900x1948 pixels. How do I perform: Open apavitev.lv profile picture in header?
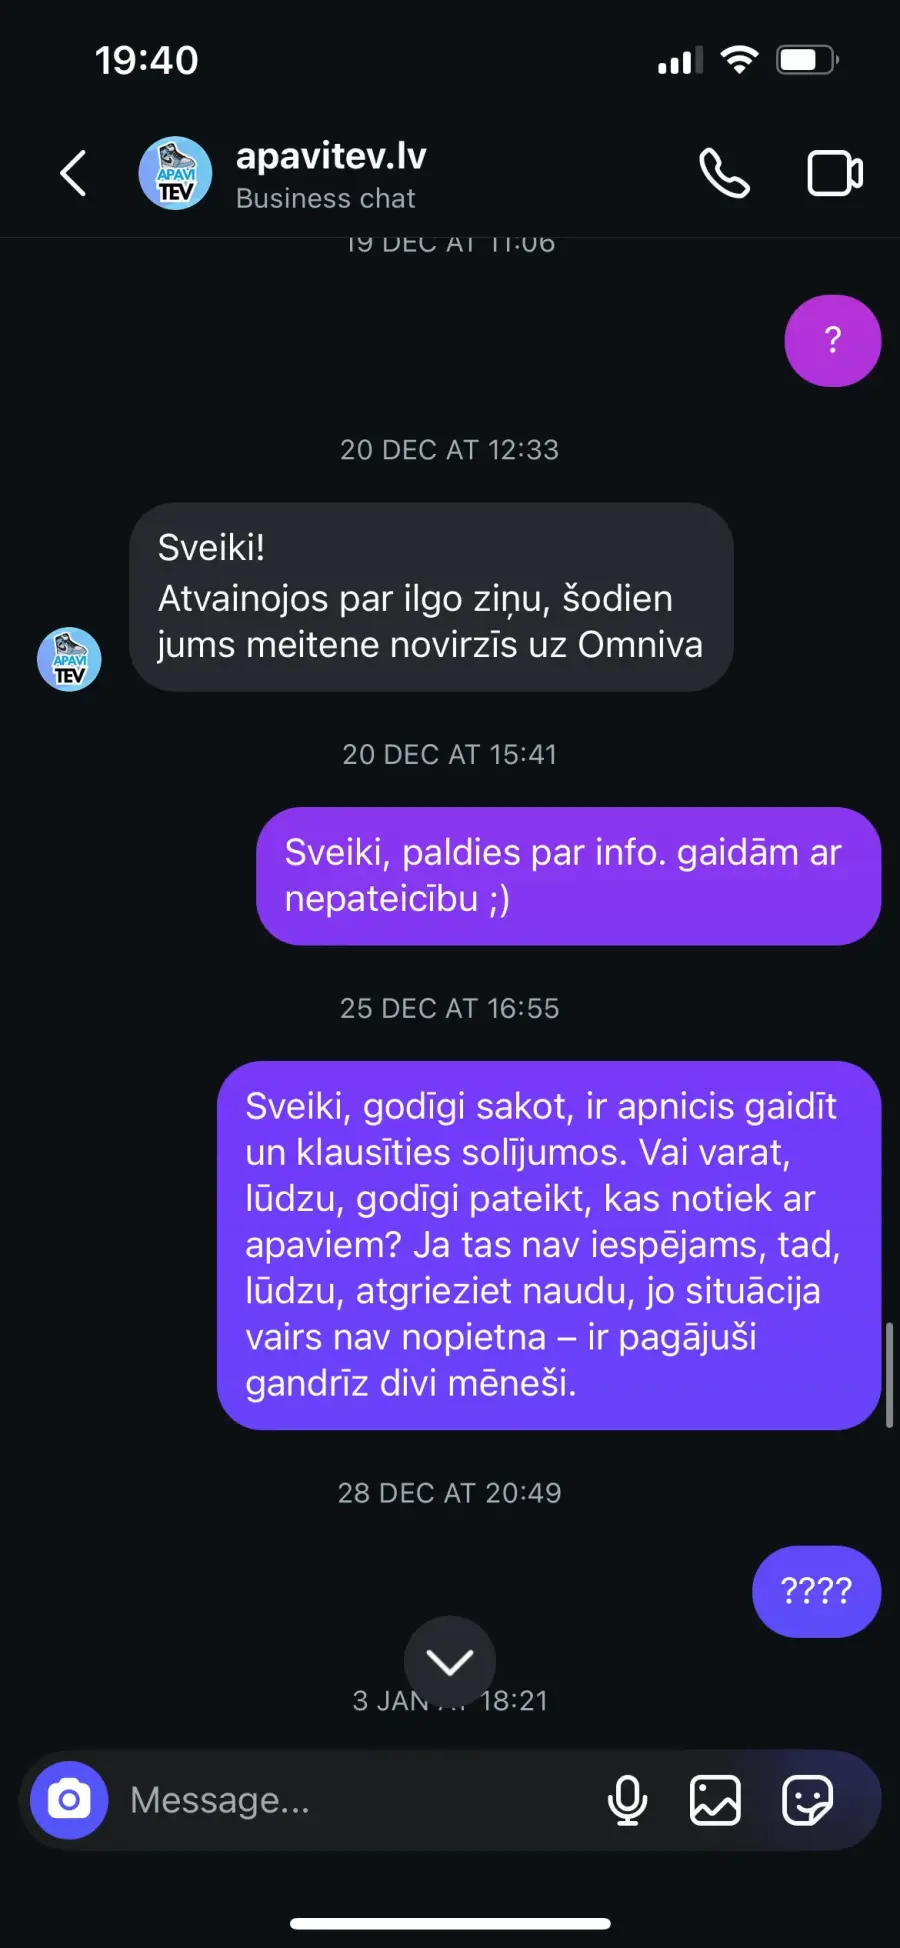[x=175, y=174]
